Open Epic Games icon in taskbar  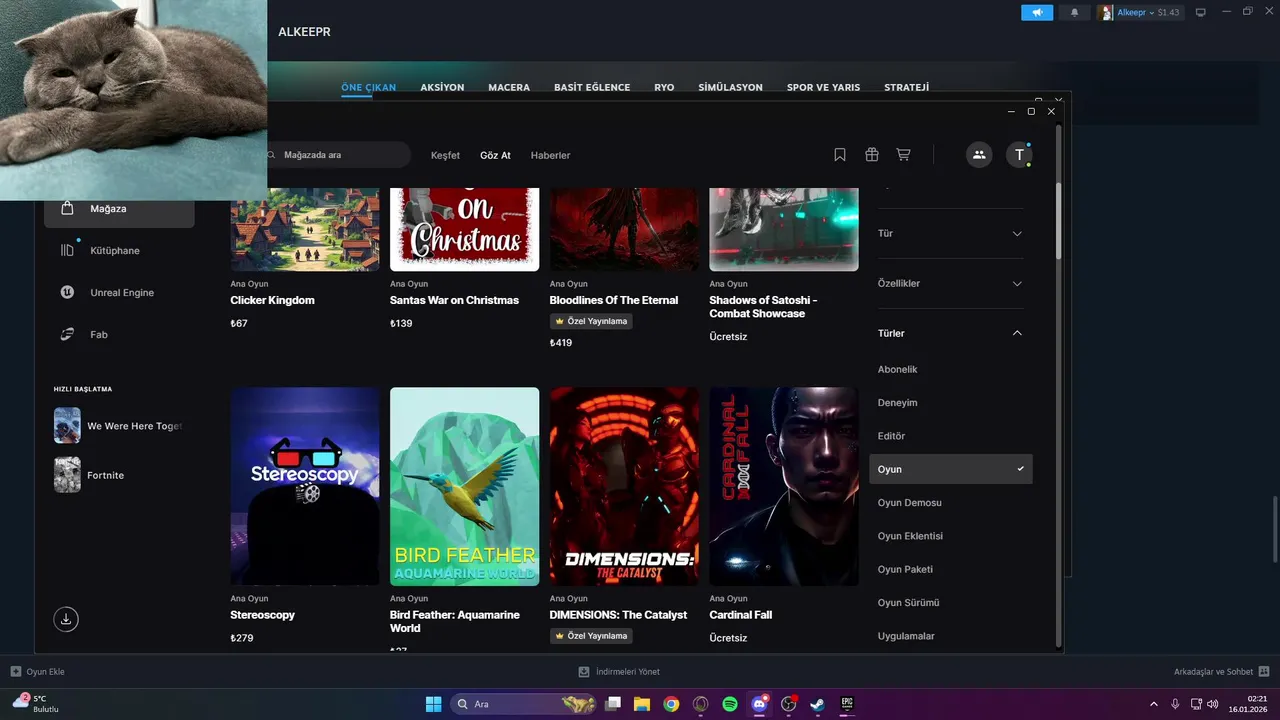(x=847, y=704)
